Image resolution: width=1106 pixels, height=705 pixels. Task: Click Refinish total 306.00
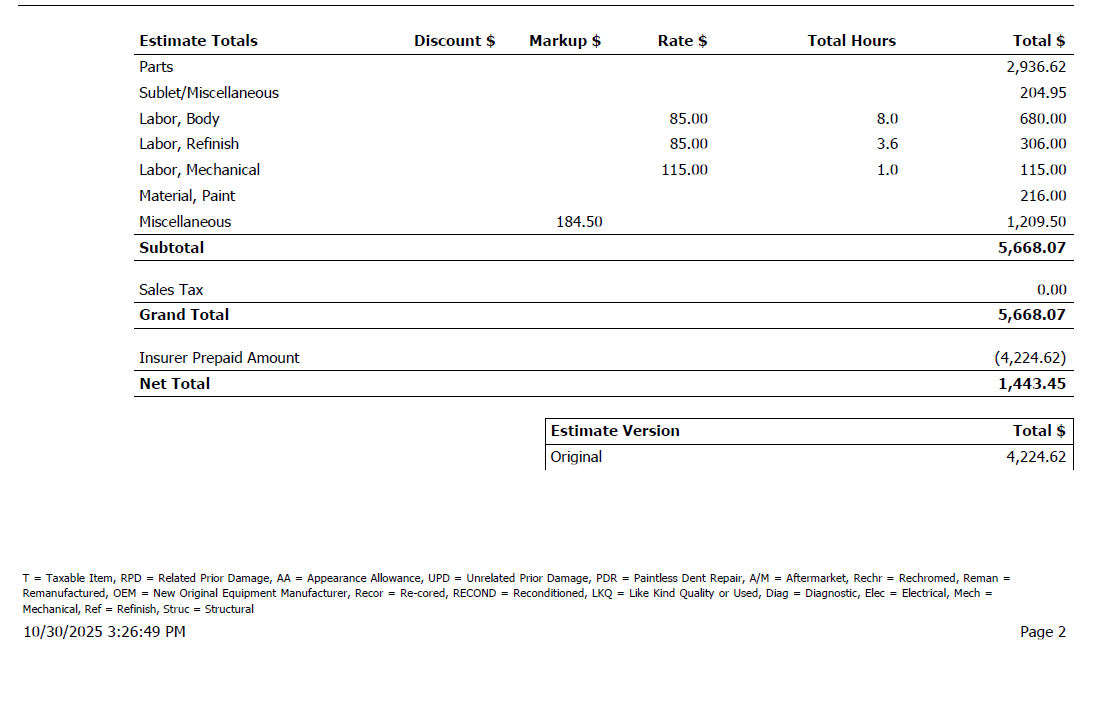click(x=1043, y=144)
